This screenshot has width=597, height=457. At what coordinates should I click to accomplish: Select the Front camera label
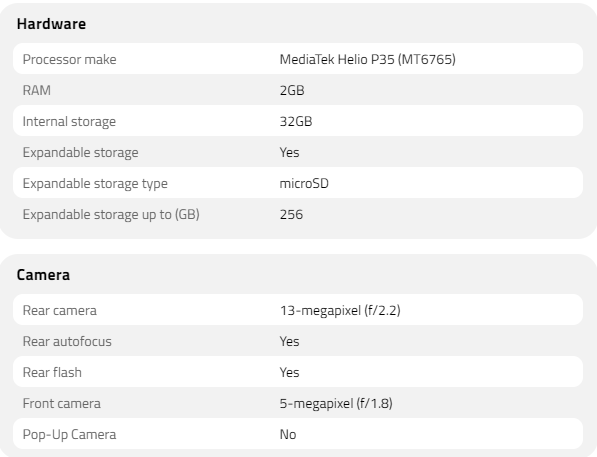62,404
